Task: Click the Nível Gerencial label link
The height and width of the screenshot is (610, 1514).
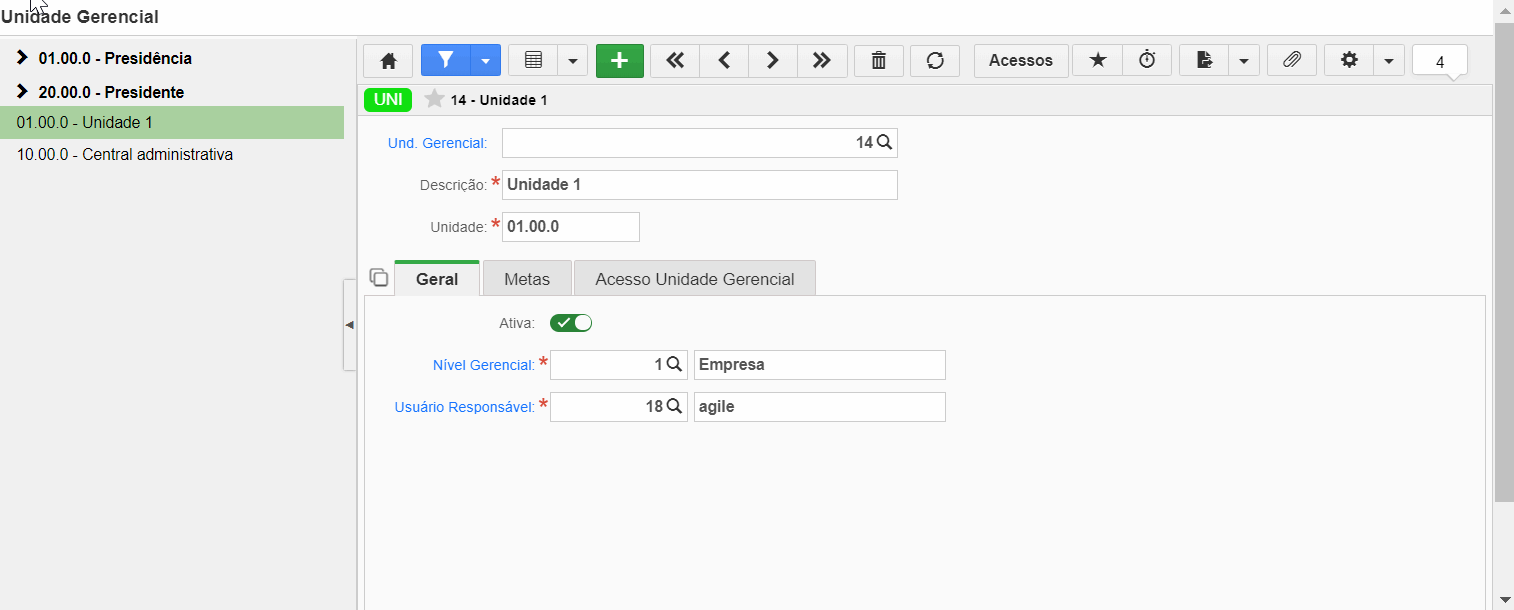Action: coord(484,365)
